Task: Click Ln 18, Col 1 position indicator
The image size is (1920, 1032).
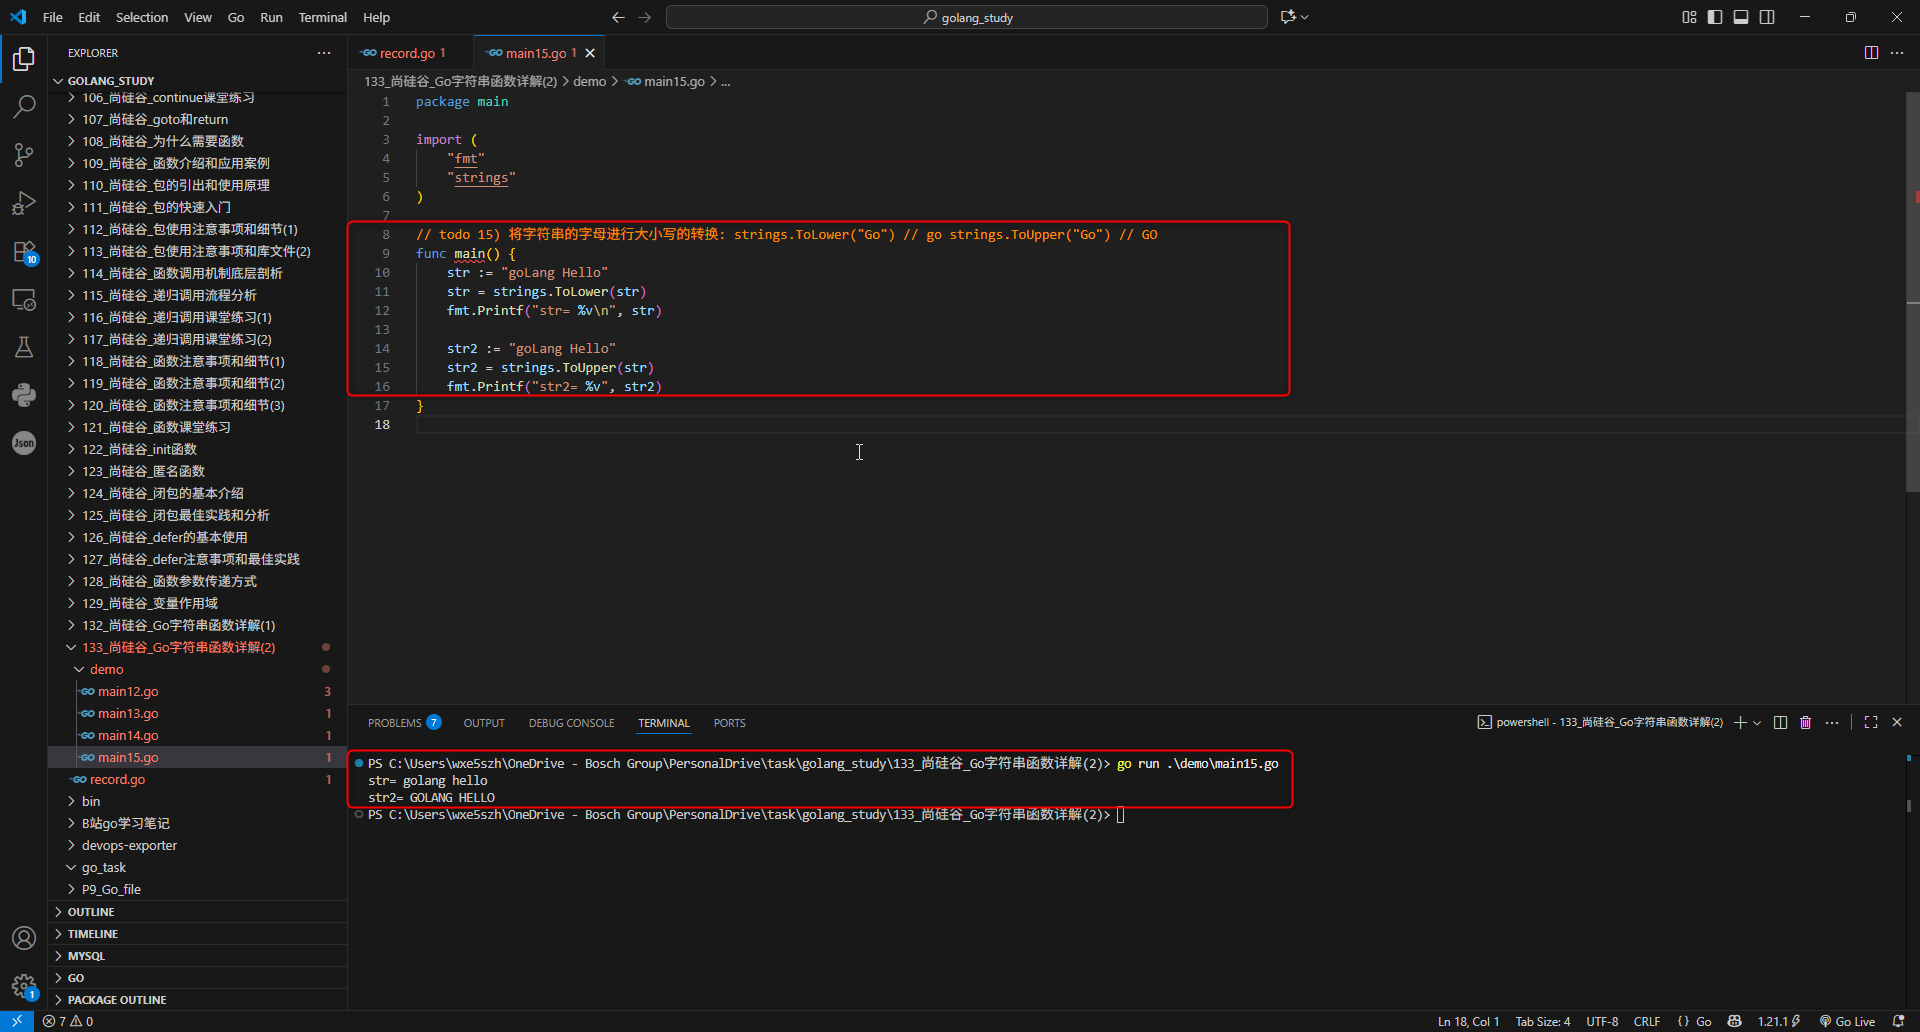Action: pyautogui.click(x=1468, y=1021)
